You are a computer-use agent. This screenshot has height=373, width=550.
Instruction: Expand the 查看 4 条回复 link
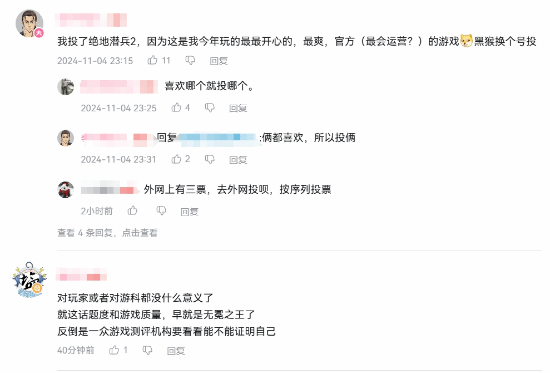pyautogui.click(x=107, y=233)
